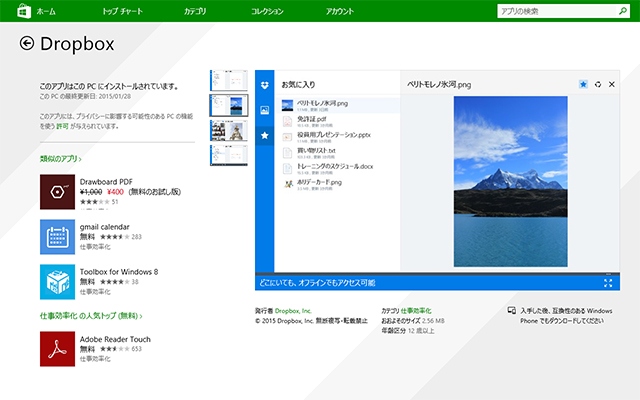Select ホリデーカード.png in the list
This screenshot has height=400, width=640.
click(x=338, y=184)
